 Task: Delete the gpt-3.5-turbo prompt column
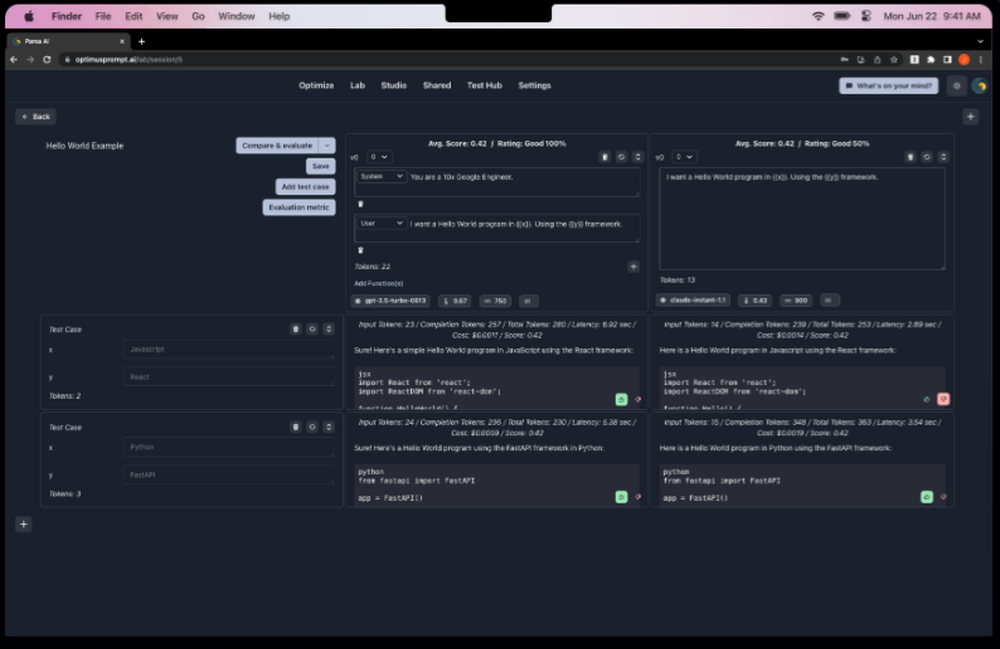point(605,157)
